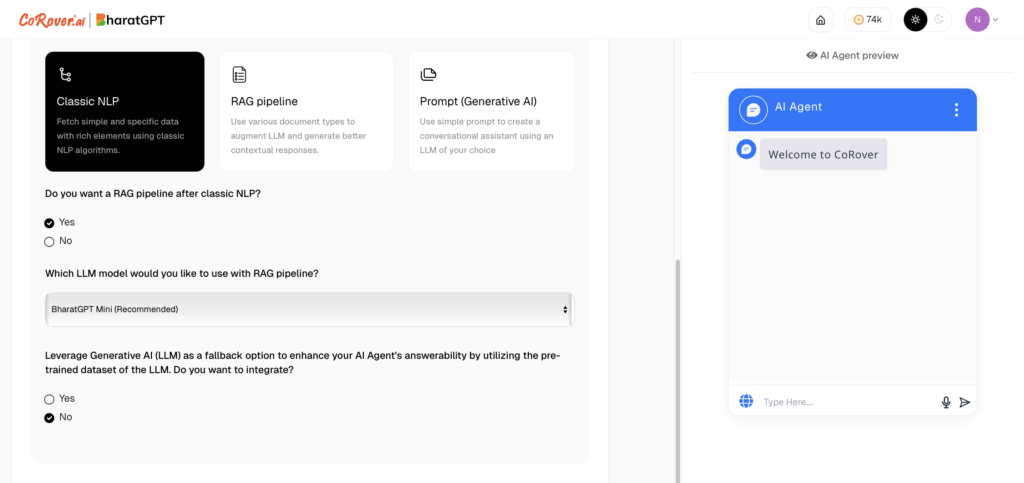Screen dimensions: 1024x483
Task: Click the AI Agent chat bubble avatar
Action: tap(752, 110)
